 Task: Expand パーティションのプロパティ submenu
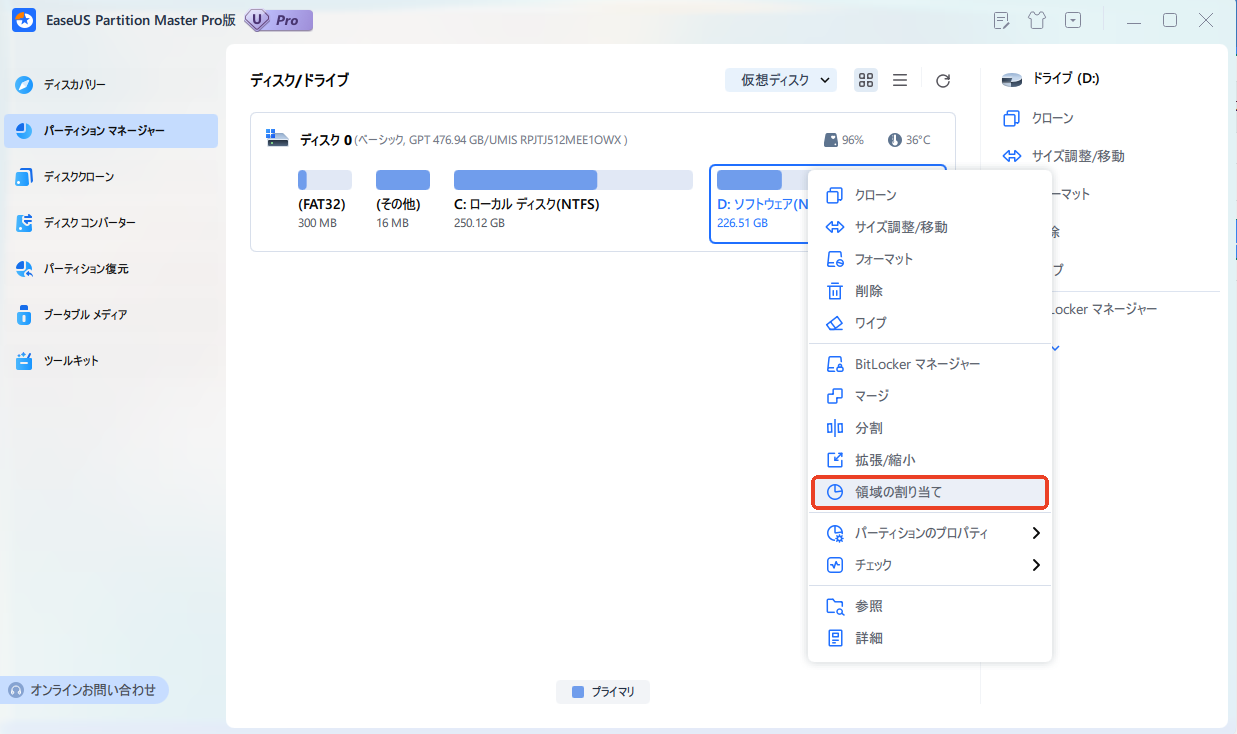1035,533
